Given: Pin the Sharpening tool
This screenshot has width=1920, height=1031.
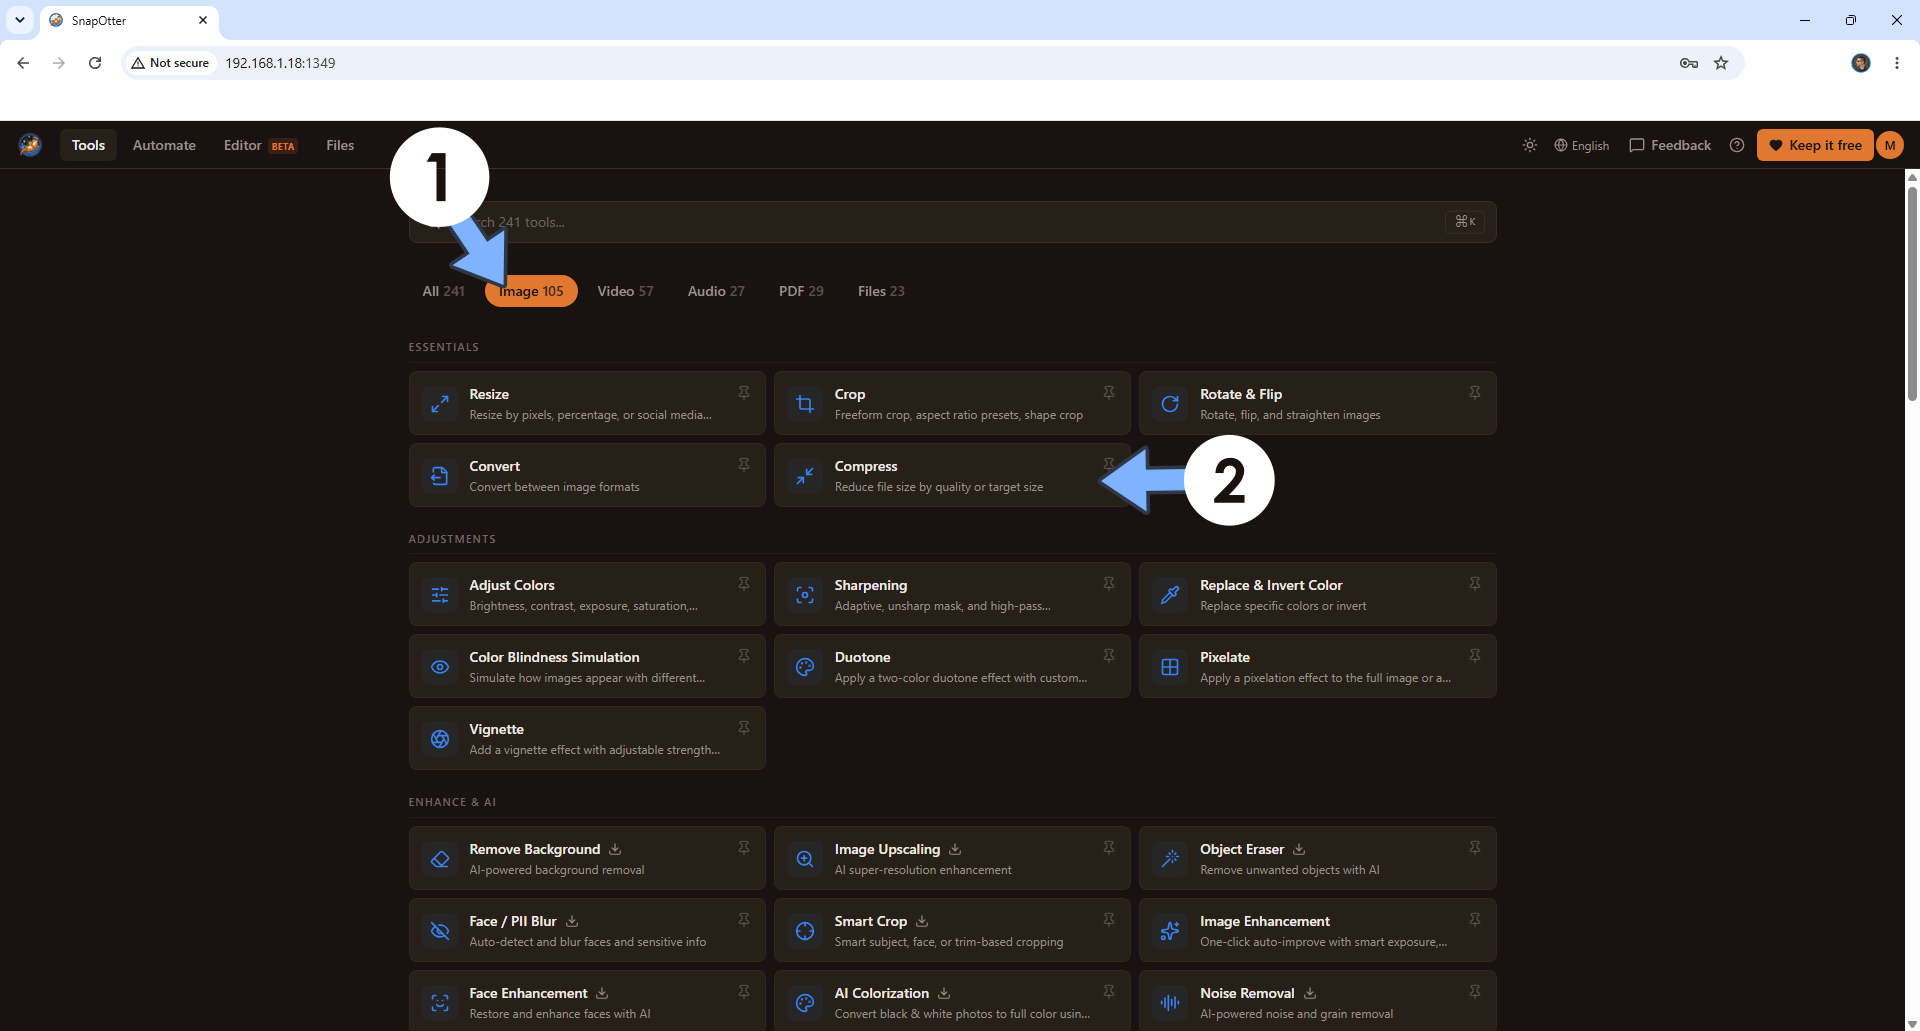Looking at the screenshot, I should point(1109,584).
